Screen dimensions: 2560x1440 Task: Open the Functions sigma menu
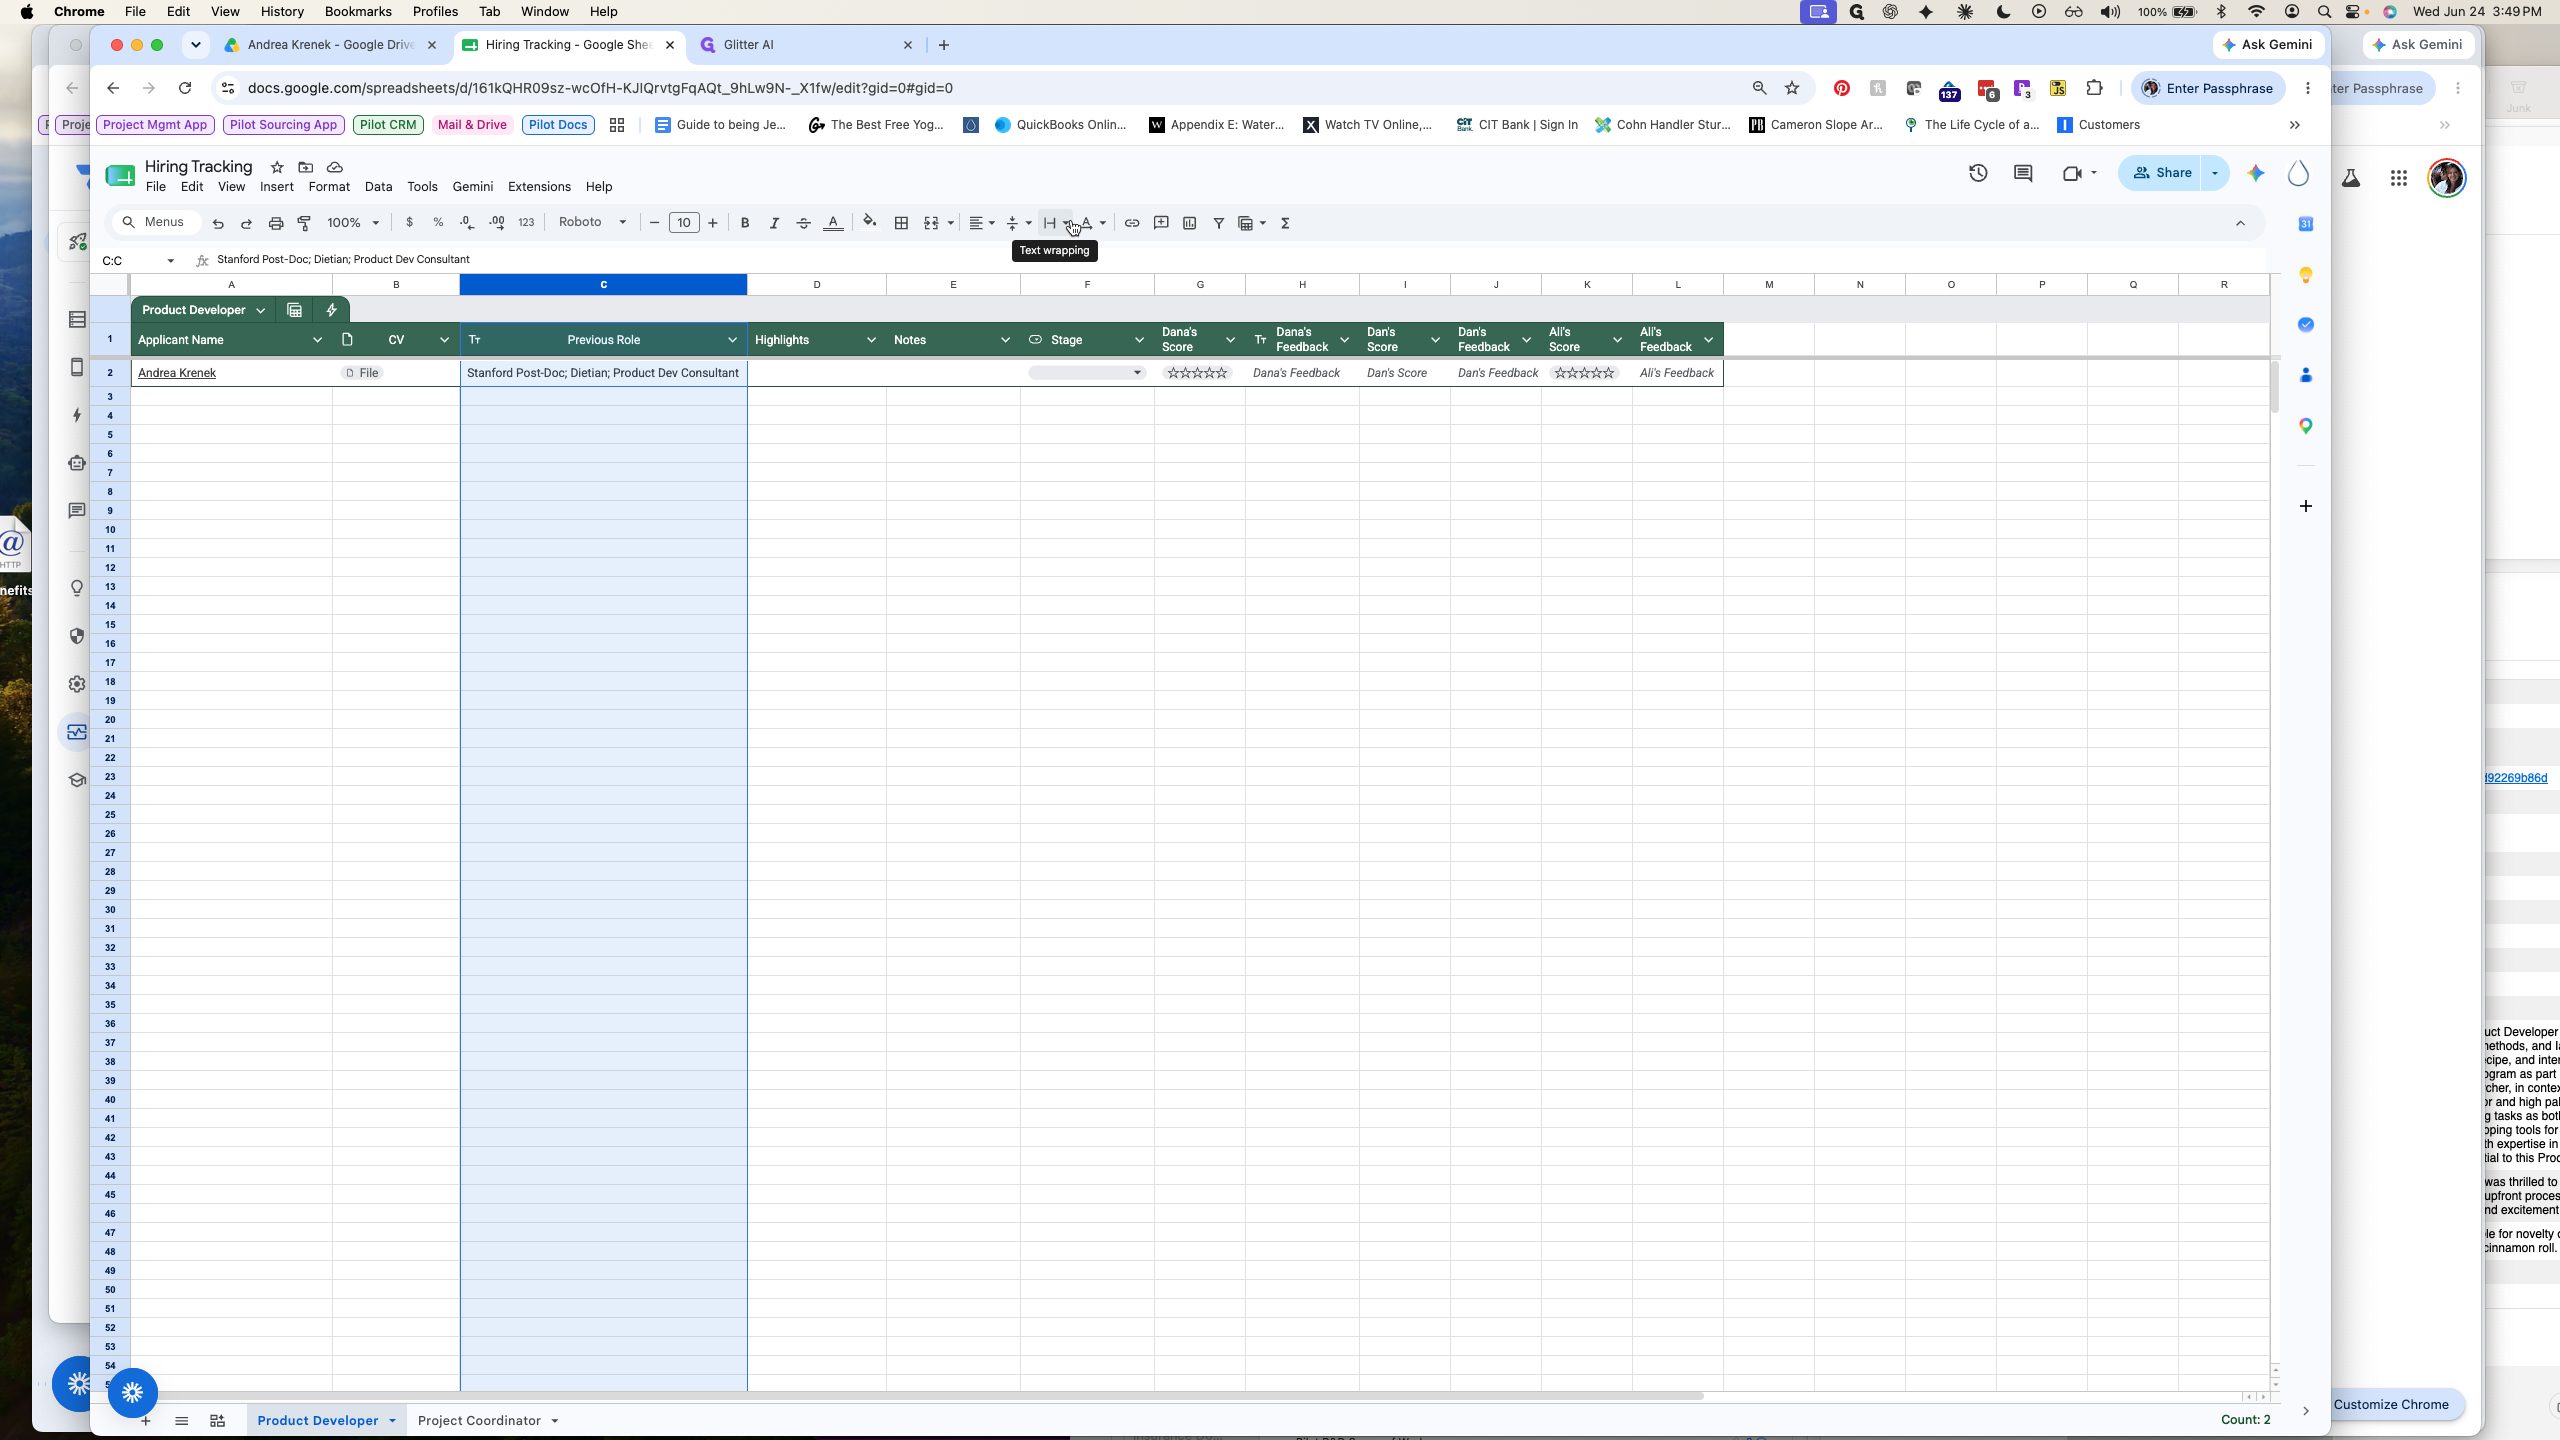1285,223
